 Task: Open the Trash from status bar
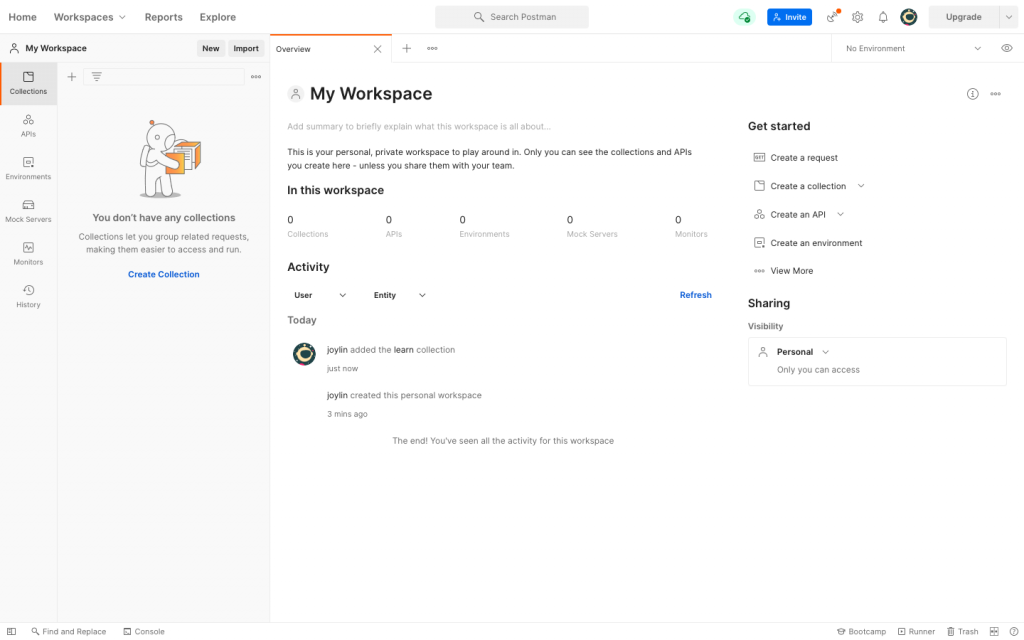pos(963,632)
